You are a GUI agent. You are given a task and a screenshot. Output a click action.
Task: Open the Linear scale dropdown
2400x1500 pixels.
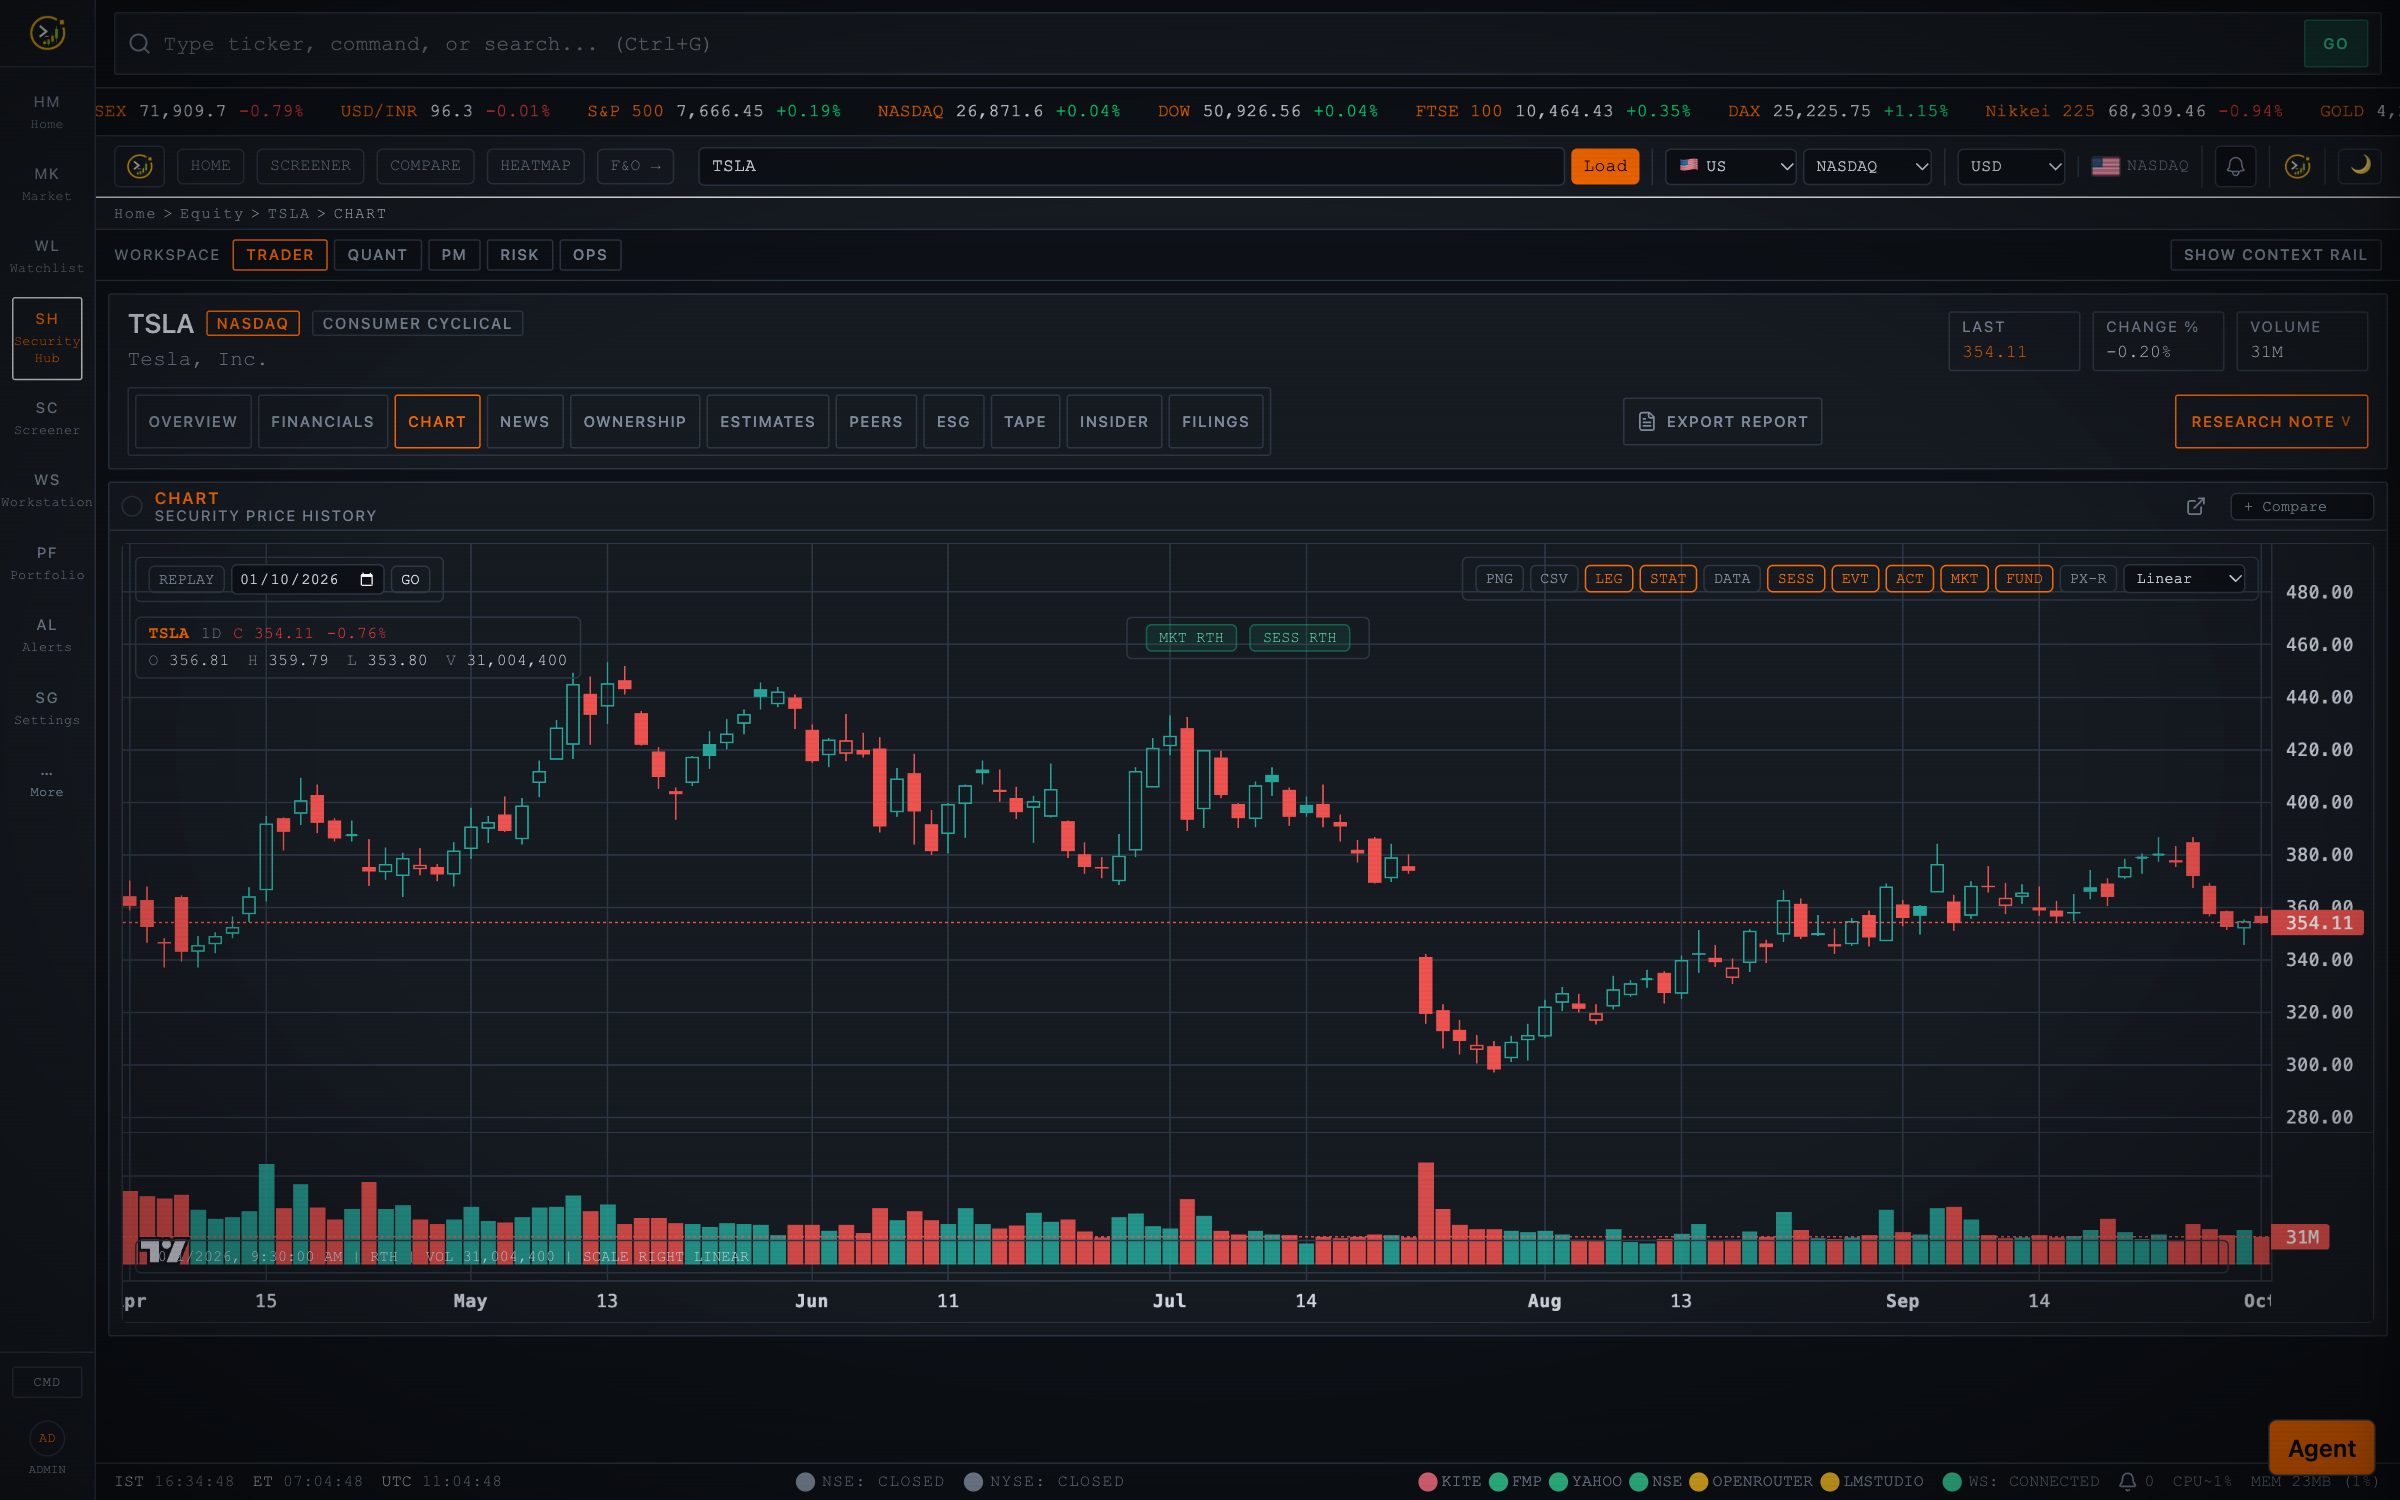[2185, 579]
